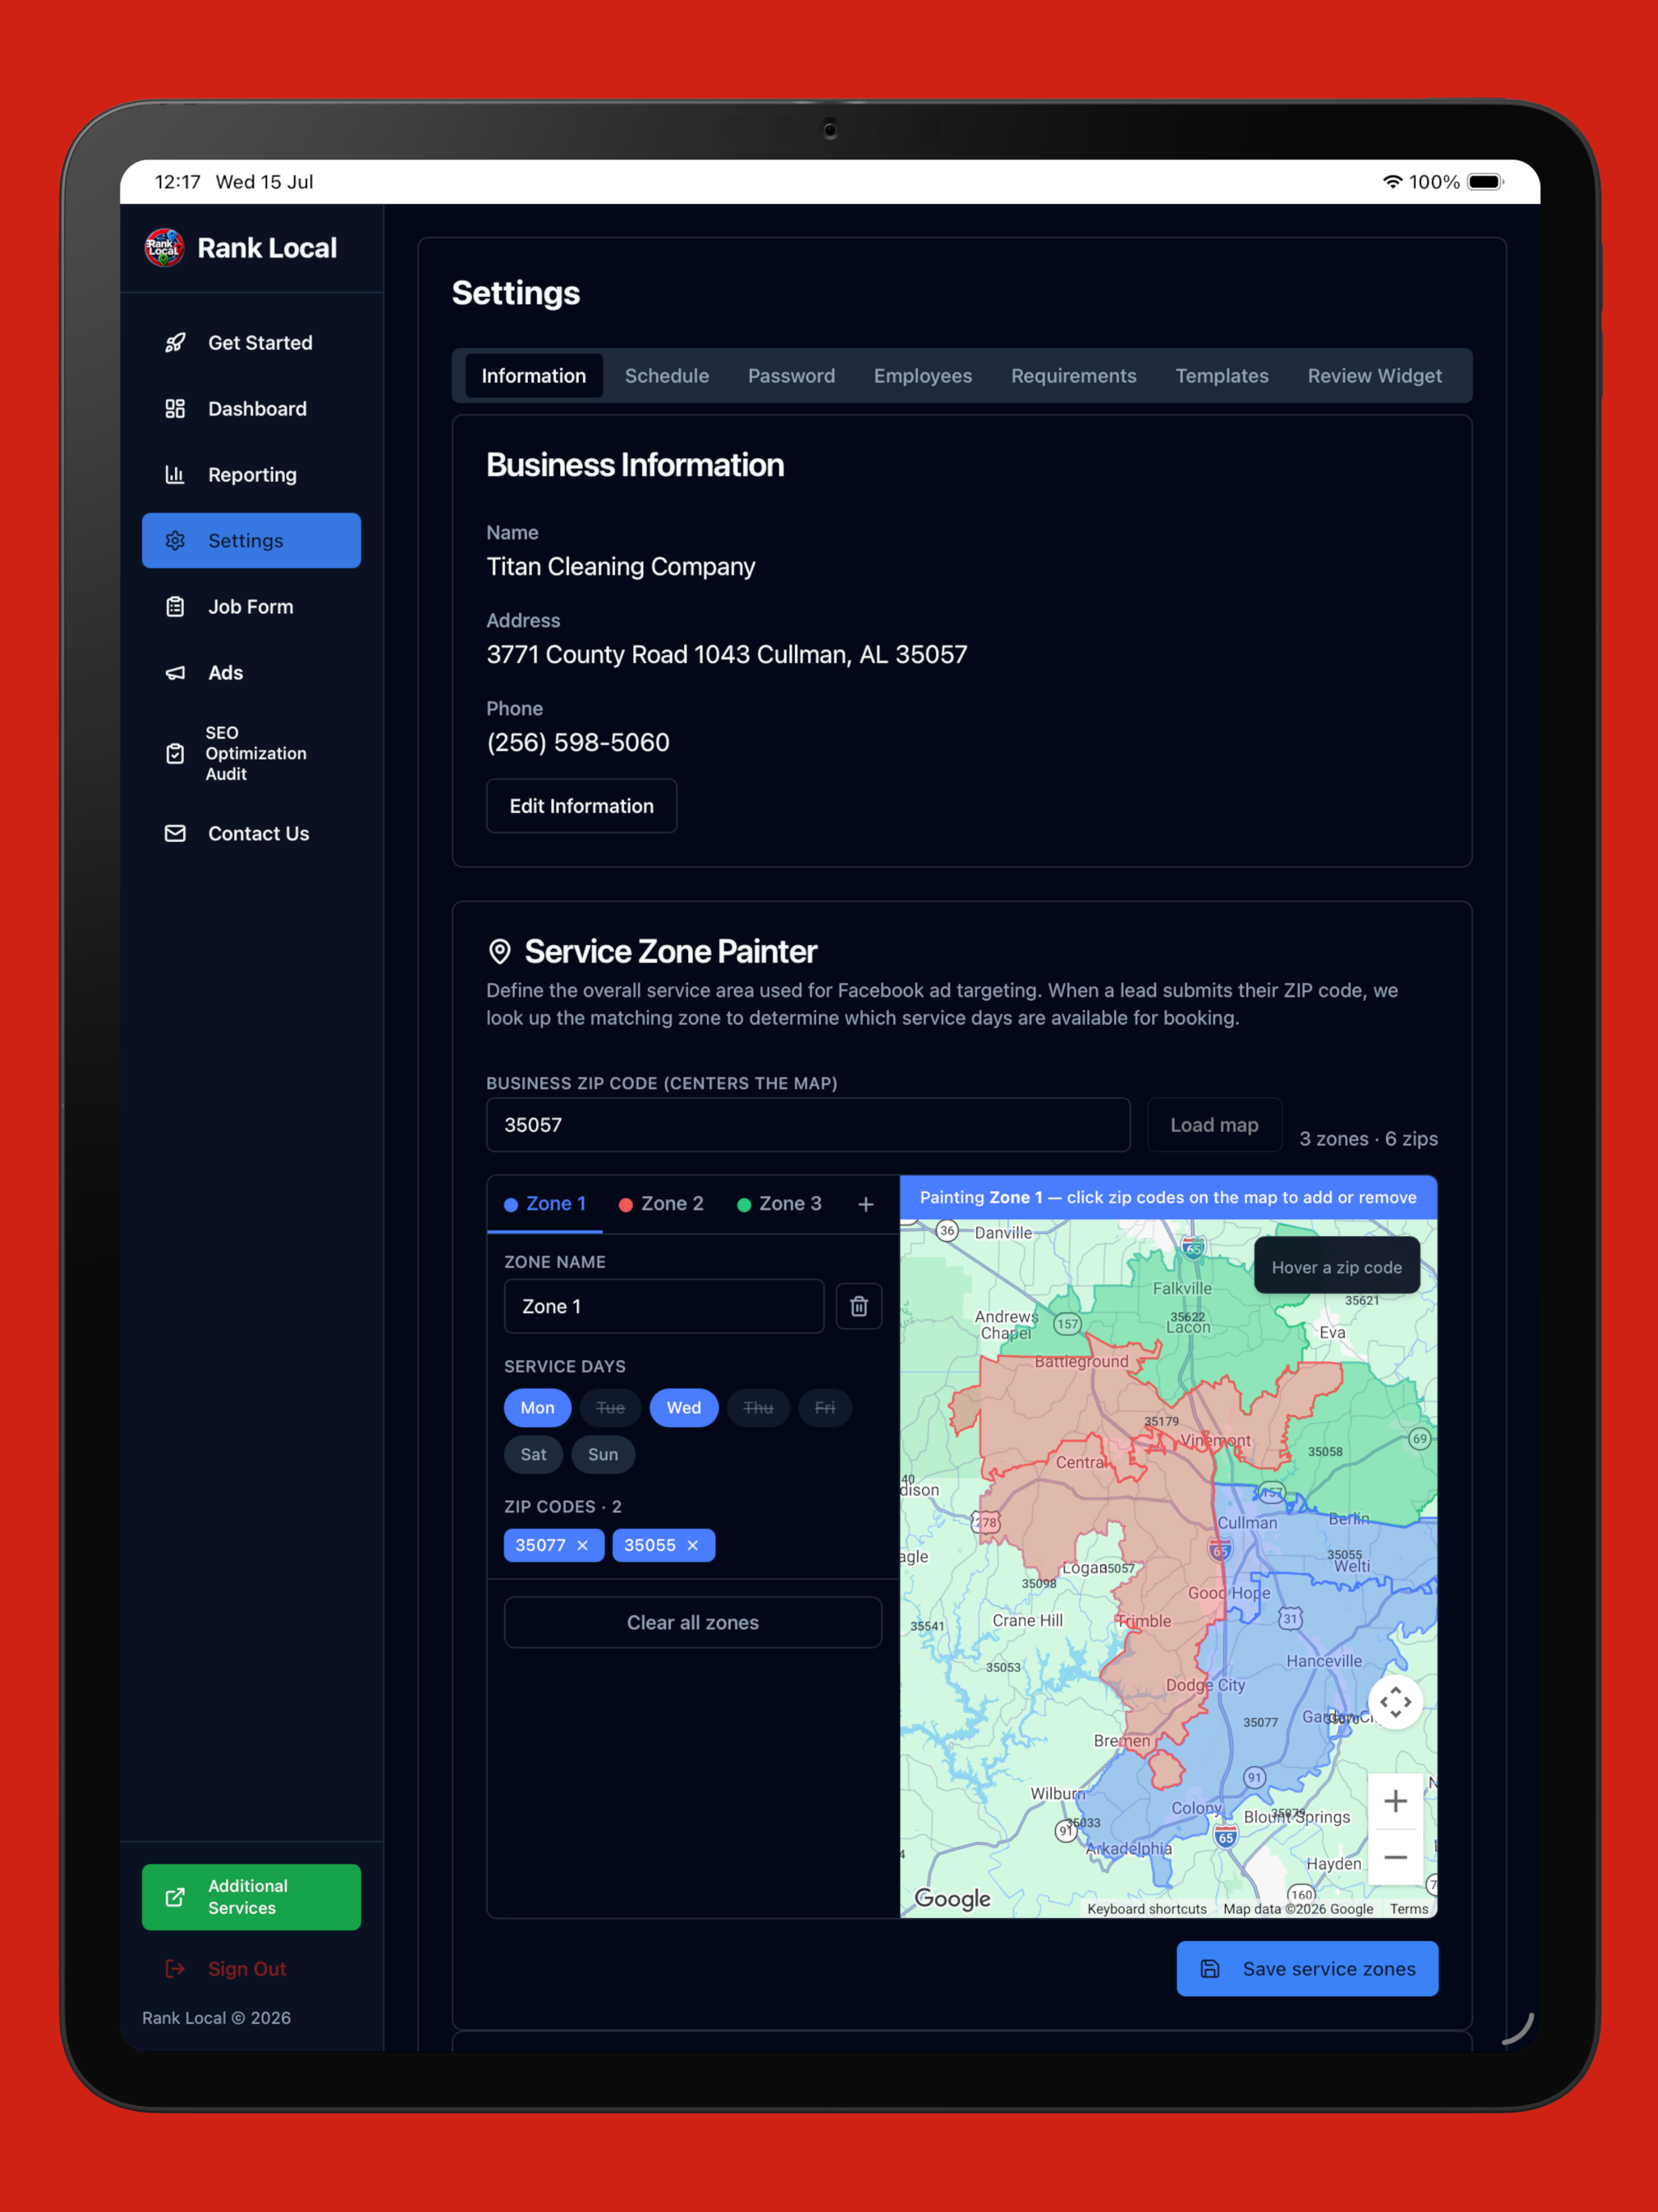
Task: Toggle Mon service day
Action: pyautogui.click(x=537, y=1408)
